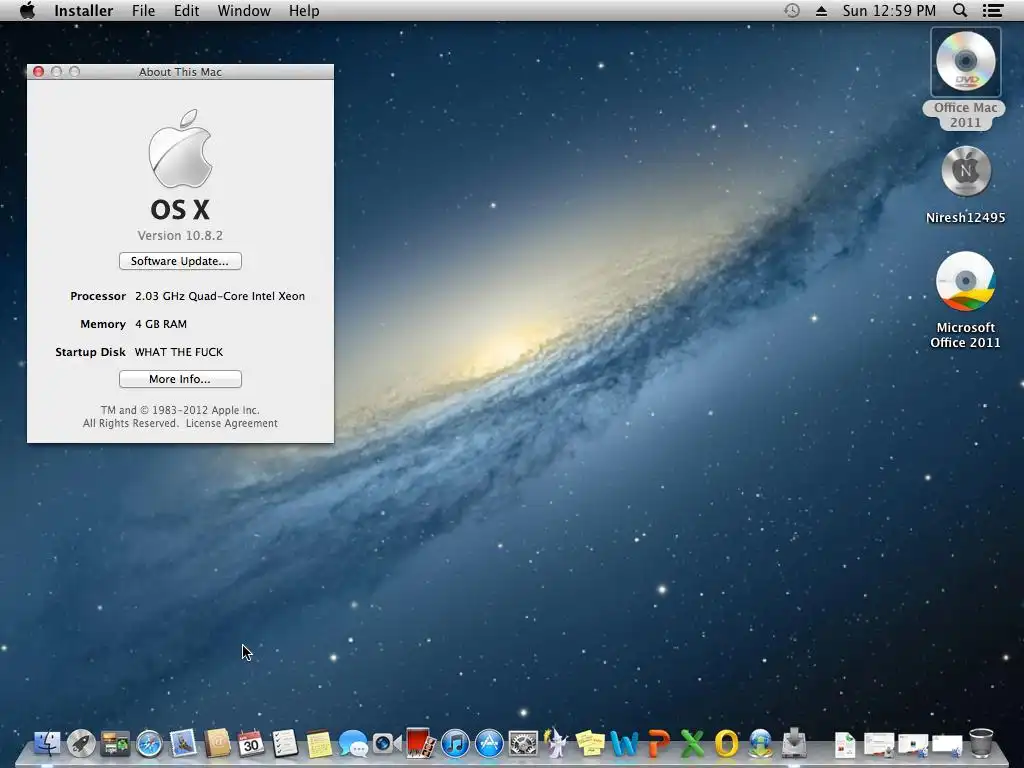Click More Info button
The width and height of the screenshot is (1024, 768).
click(180, 379)
